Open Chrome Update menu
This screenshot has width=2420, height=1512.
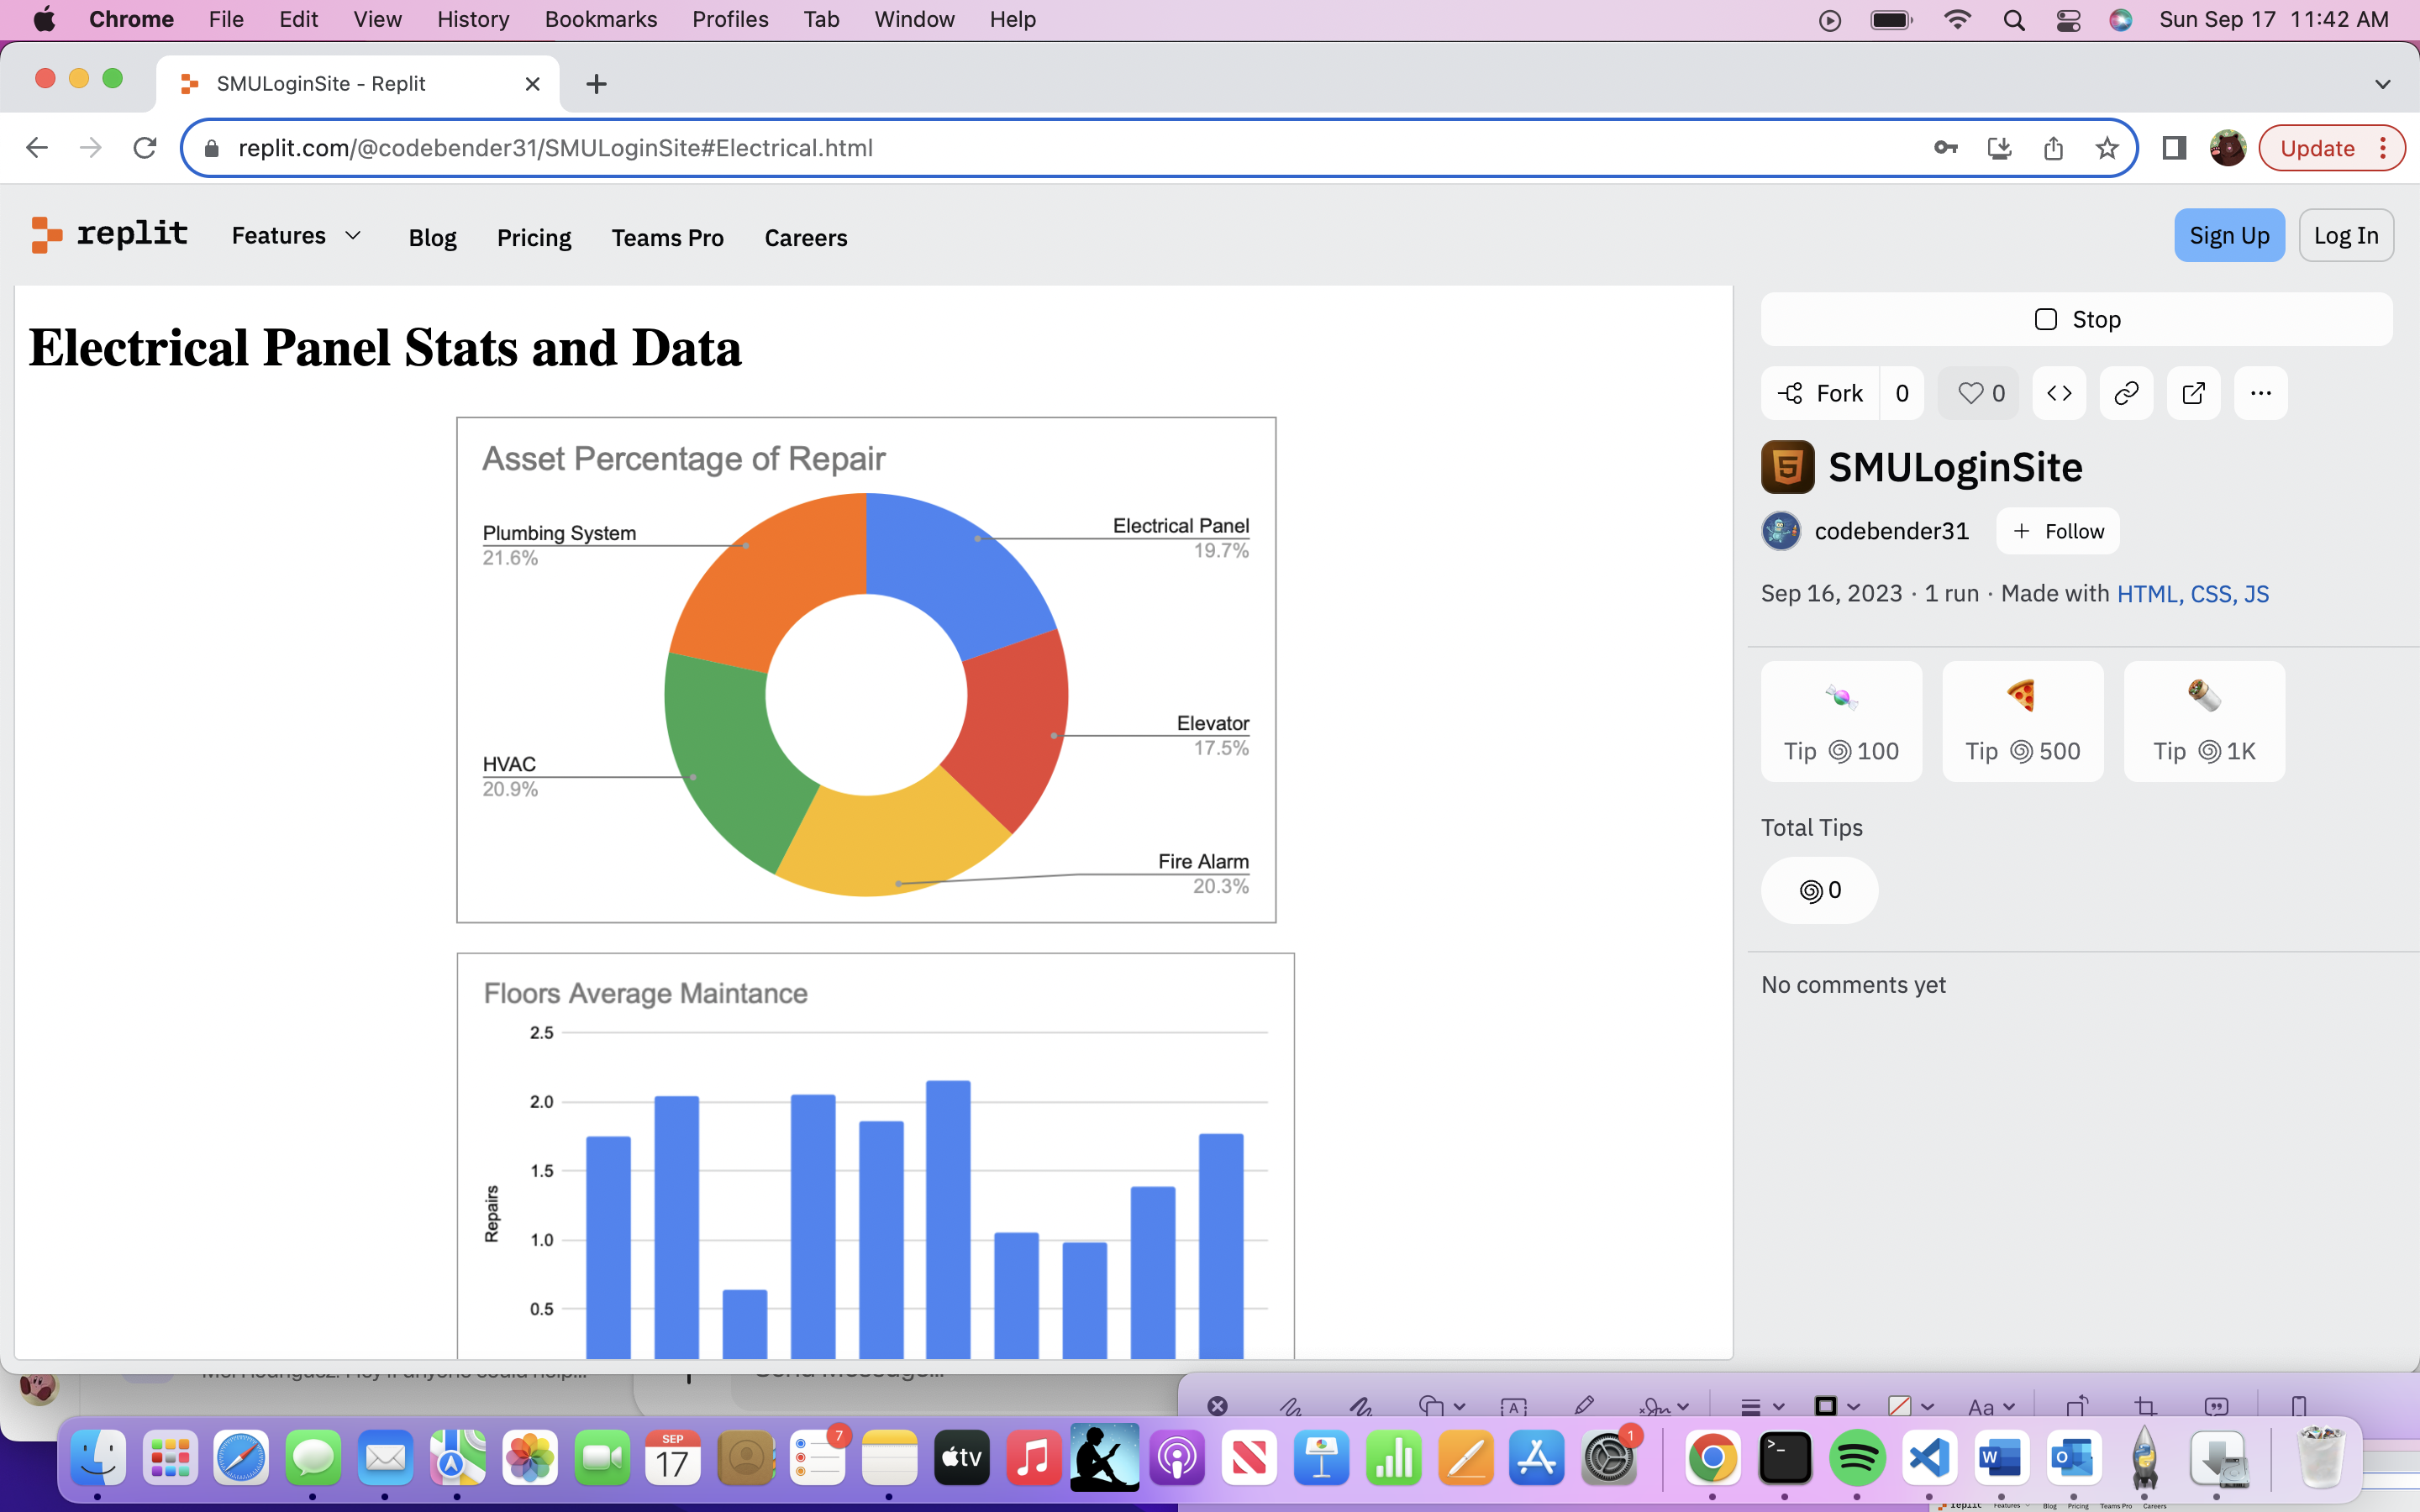tap(2331, 148)
